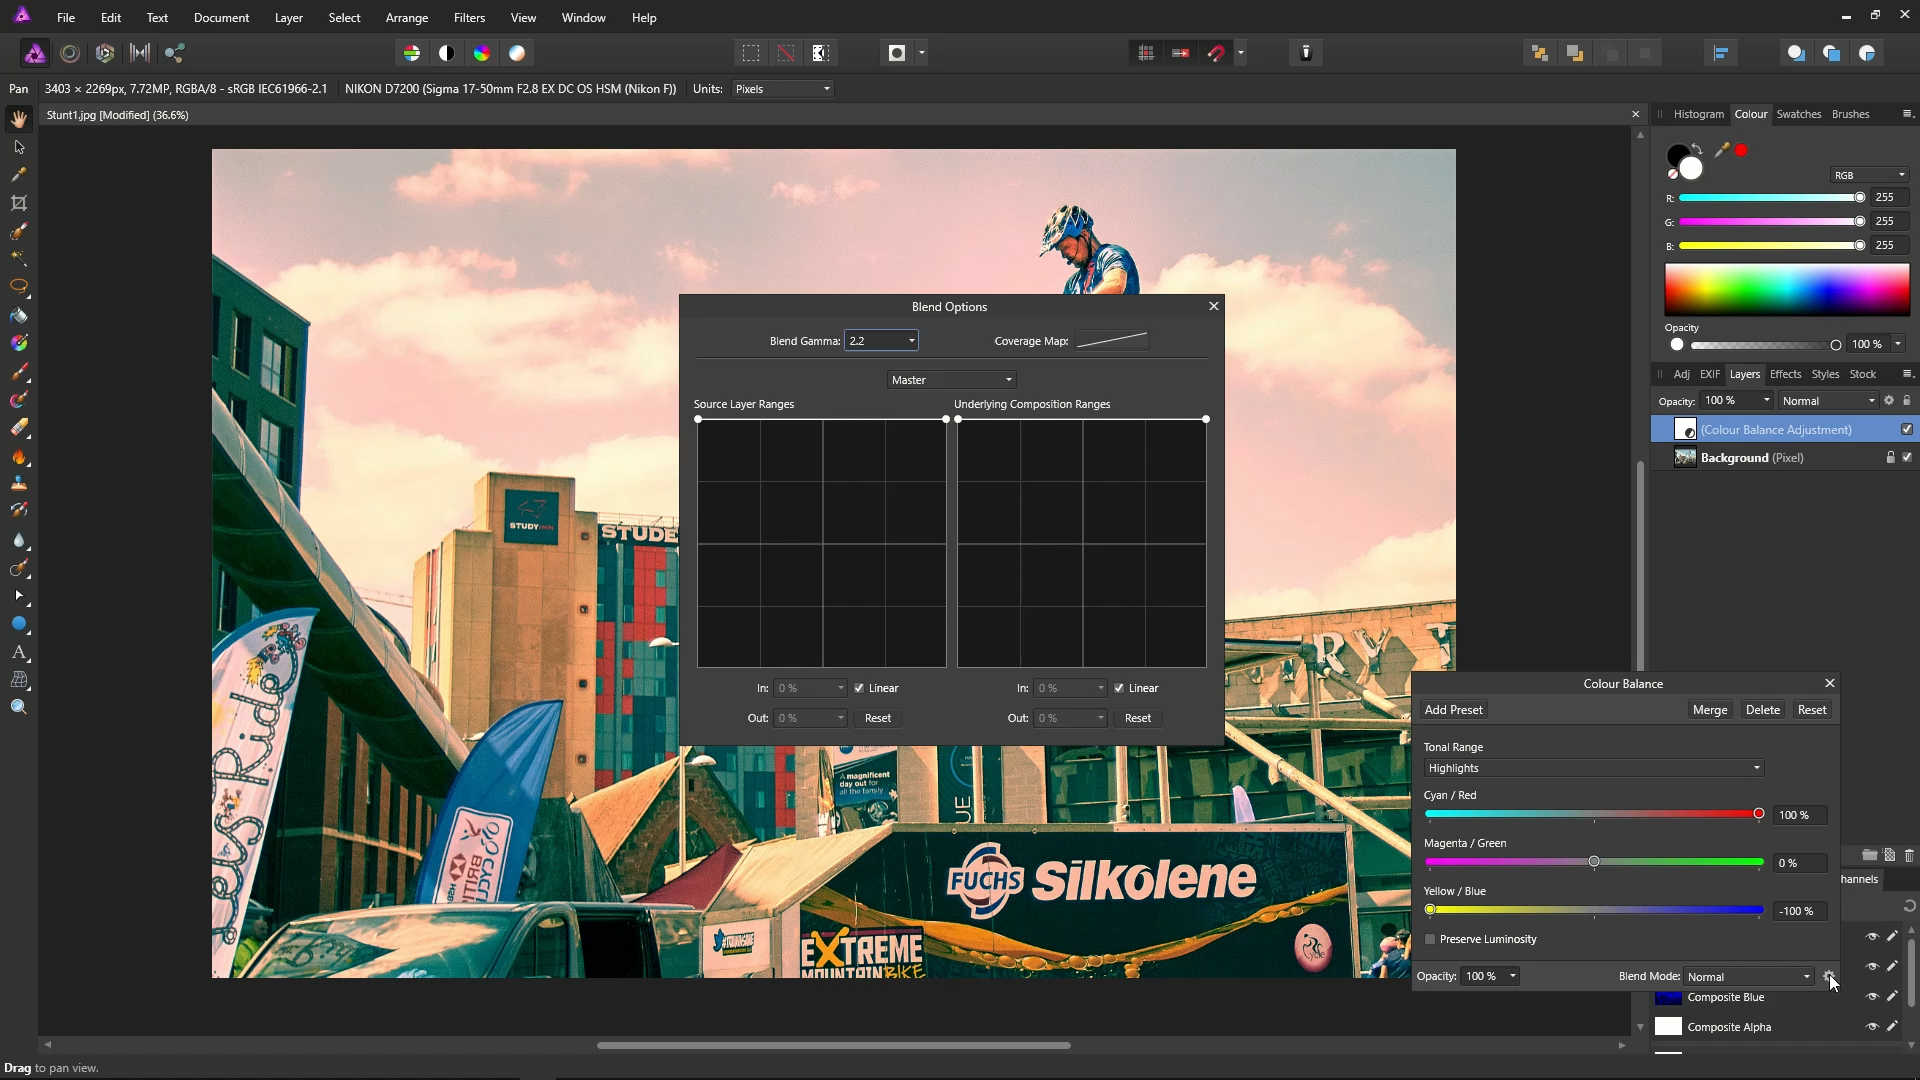
Task: Open the Text tool
Action: tap(19, 653)
